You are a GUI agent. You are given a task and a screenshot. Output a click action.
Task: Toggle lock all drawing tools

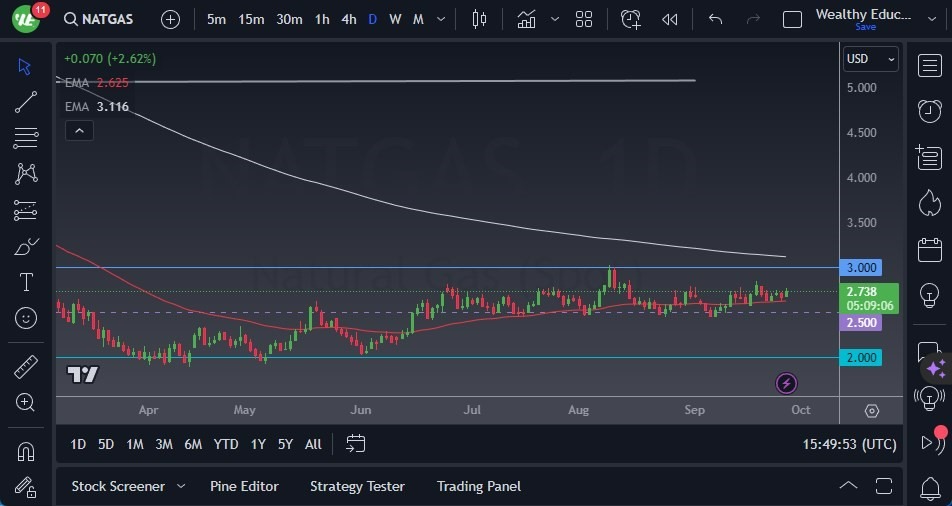[27, 488]
